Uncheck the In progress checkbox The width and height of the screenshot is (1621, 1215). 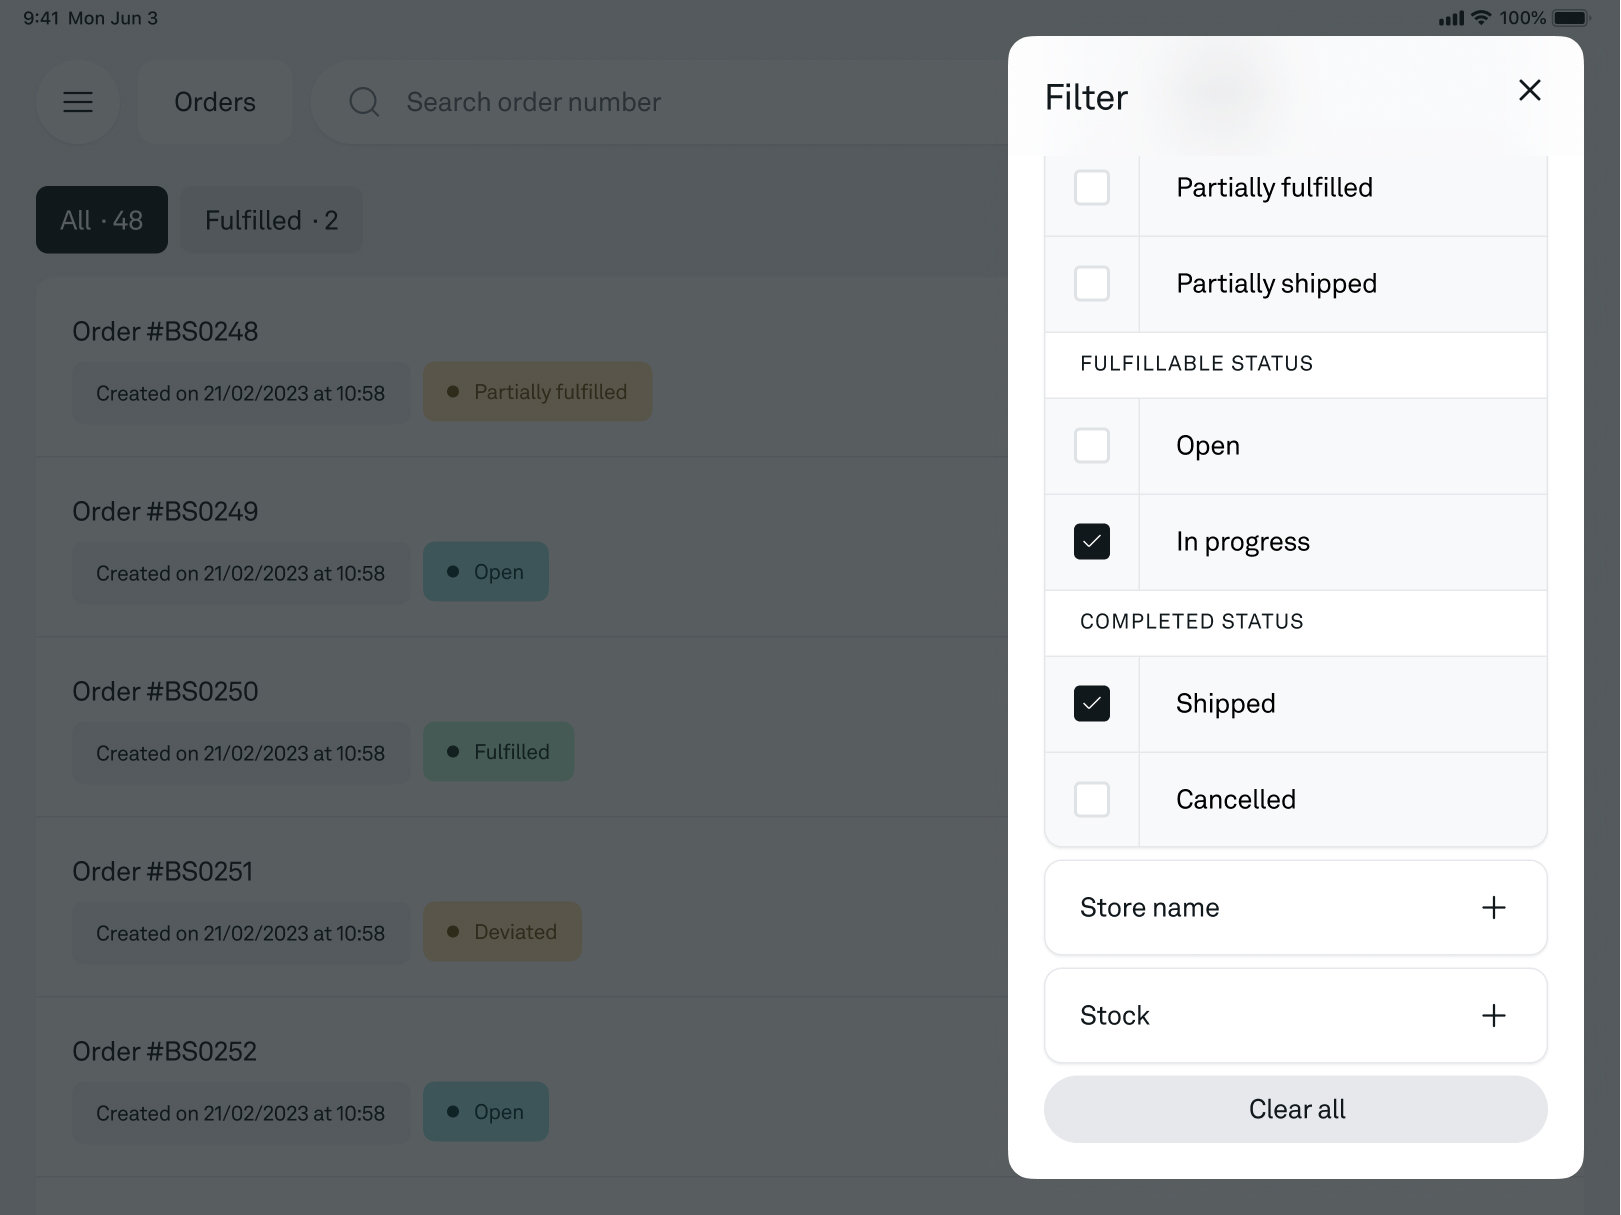tap(1092, 542)
